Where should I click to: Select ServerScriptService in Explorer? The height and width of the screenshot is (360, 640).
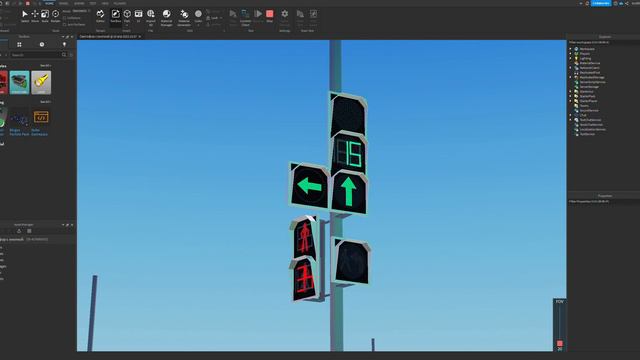tap(592, 82)
